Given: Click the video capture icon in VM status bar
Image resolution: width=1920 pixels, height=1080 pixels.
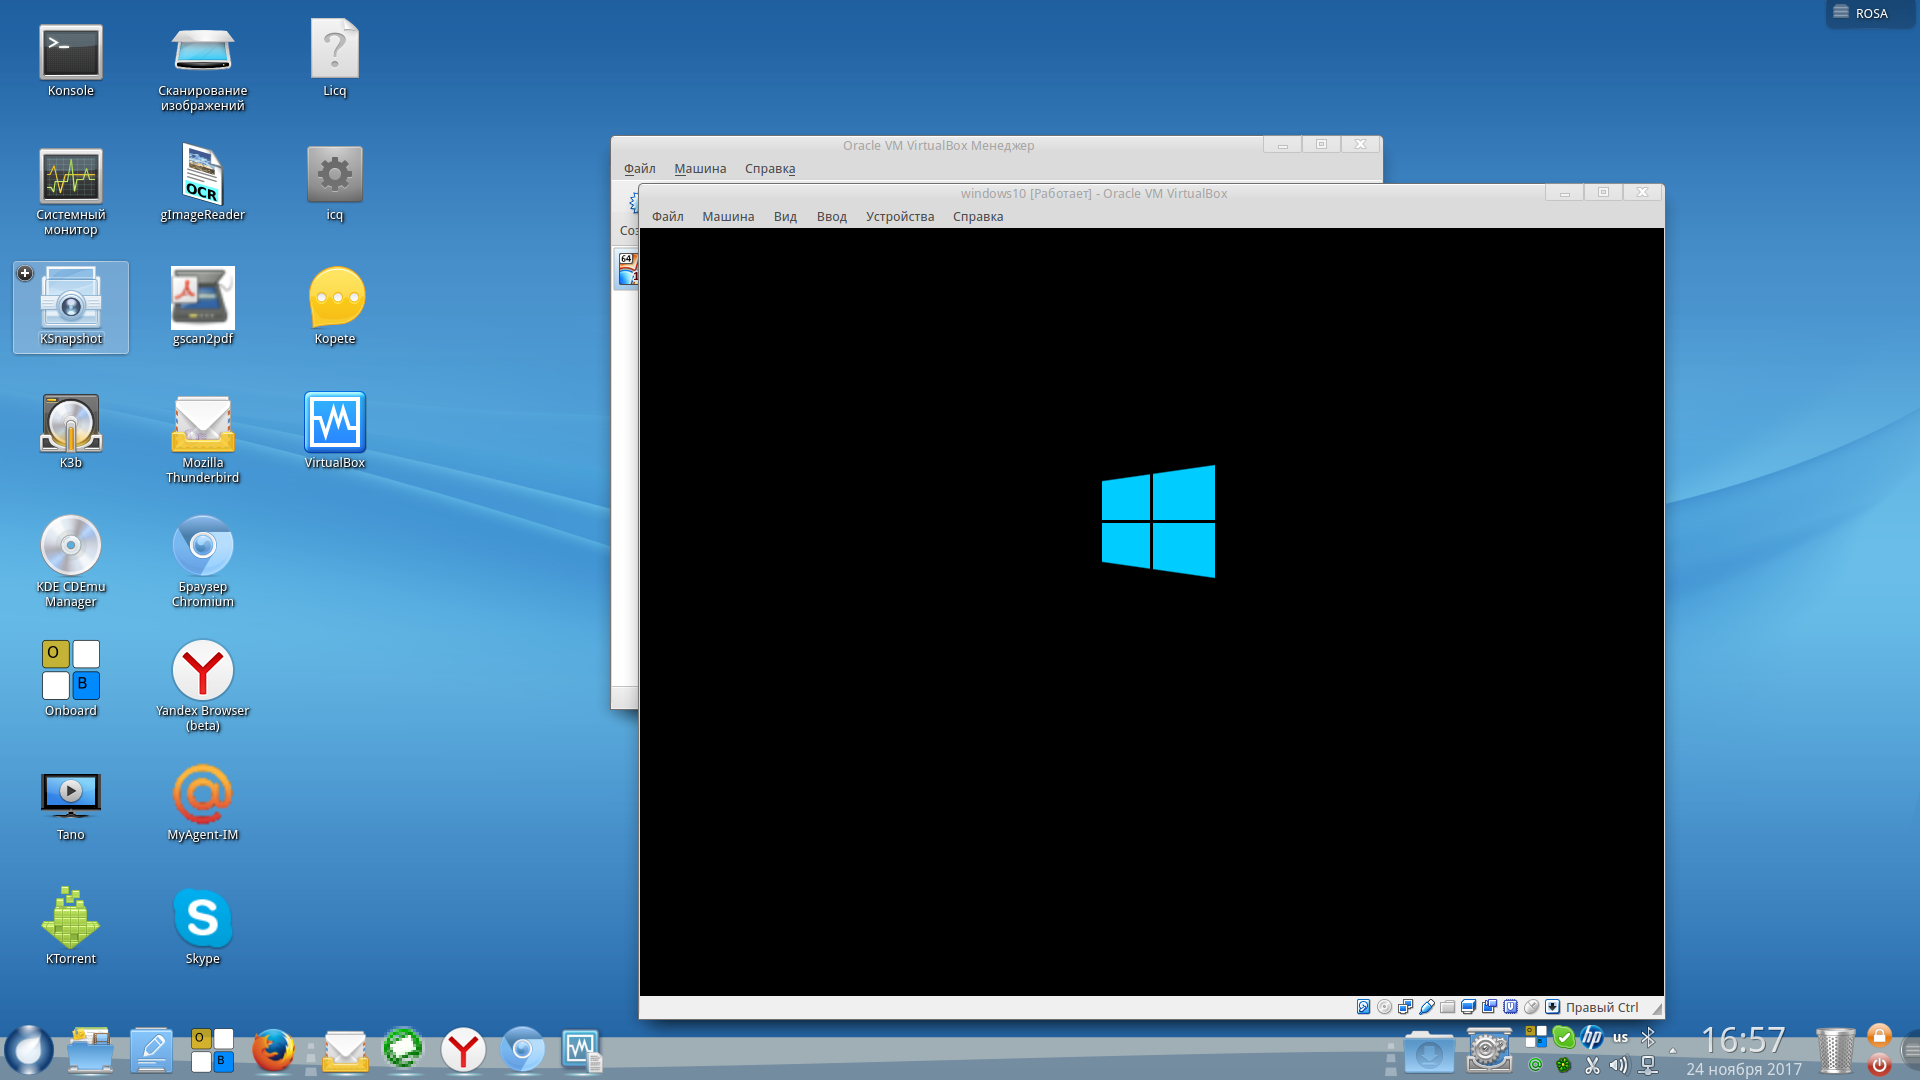Looking at the screenshot, I should (x=1489, y=1007).
